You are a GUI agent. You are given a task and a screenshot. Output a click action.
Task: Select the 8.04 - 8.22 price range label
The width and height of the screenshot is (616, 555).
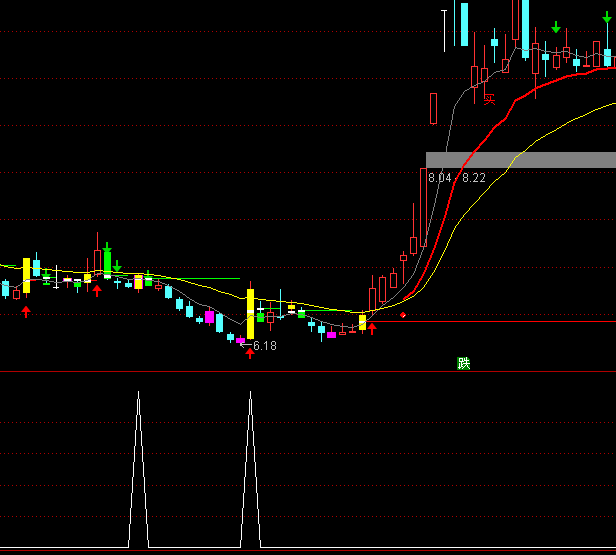coord(457,178)
